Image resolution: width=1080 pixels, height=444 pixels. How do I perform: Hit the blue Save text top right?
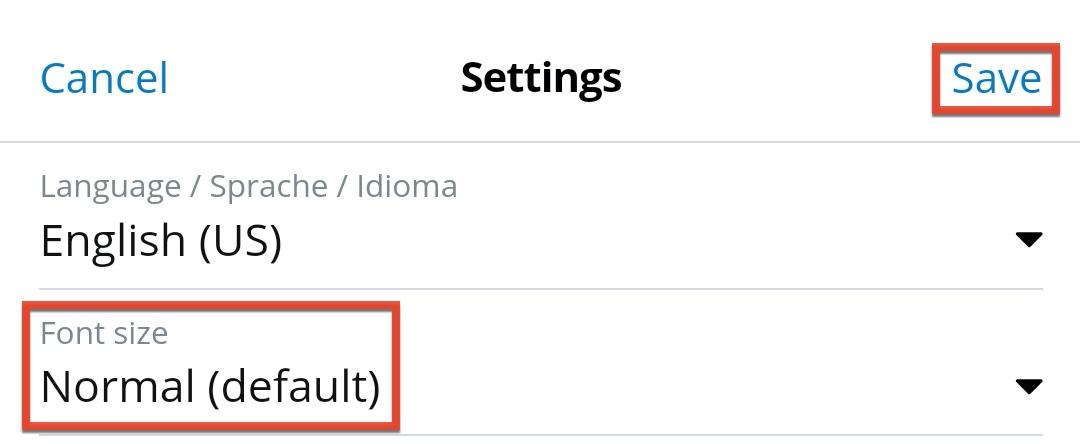995,78
